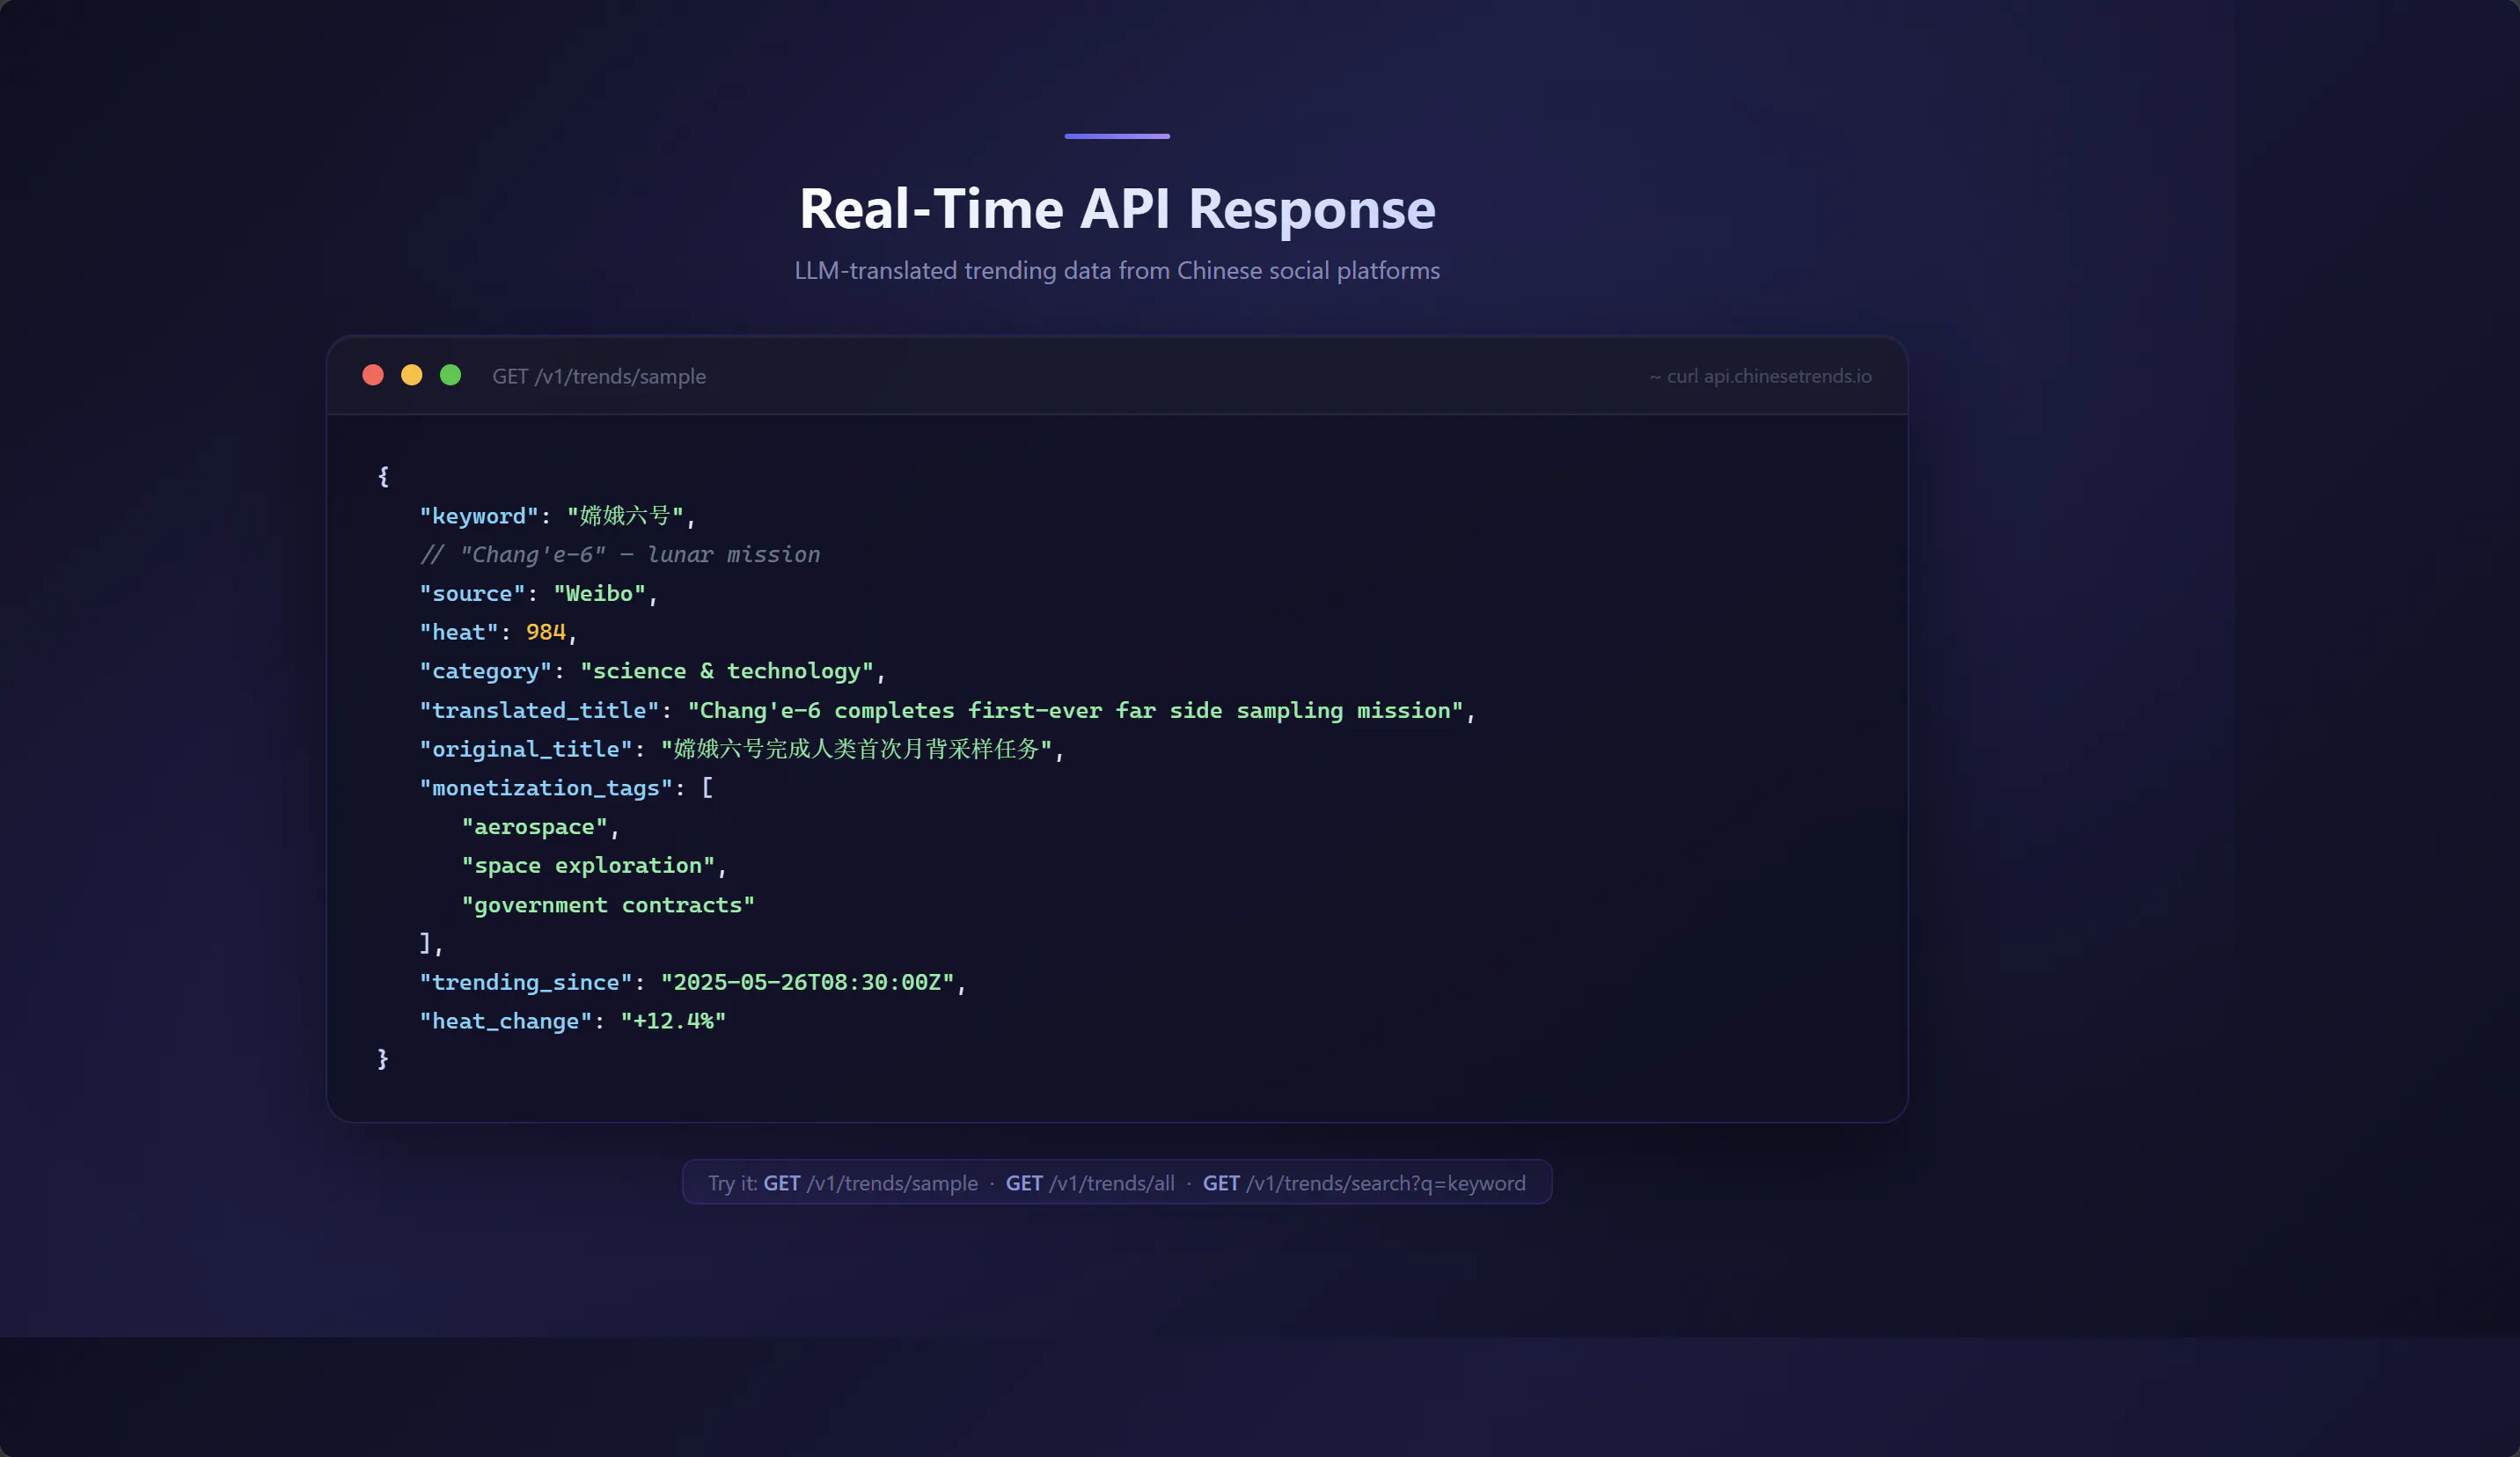
Task: Click the "Try it:" label
Action: 733,1183
